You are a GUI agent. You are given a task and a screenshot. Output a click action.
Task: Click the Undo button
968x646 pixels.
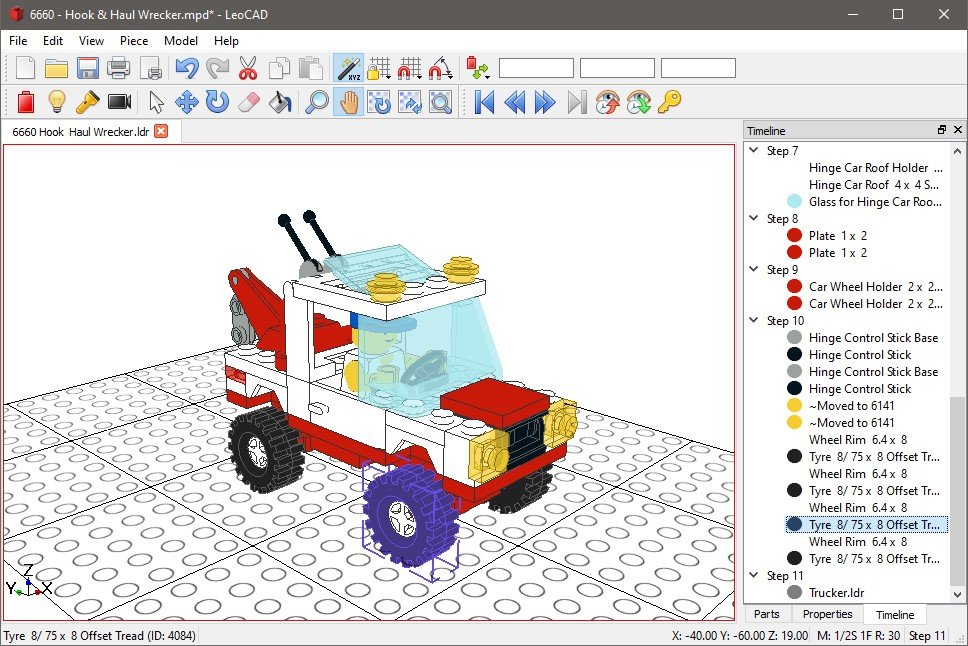pyautogui.click(x=188, y=68)
